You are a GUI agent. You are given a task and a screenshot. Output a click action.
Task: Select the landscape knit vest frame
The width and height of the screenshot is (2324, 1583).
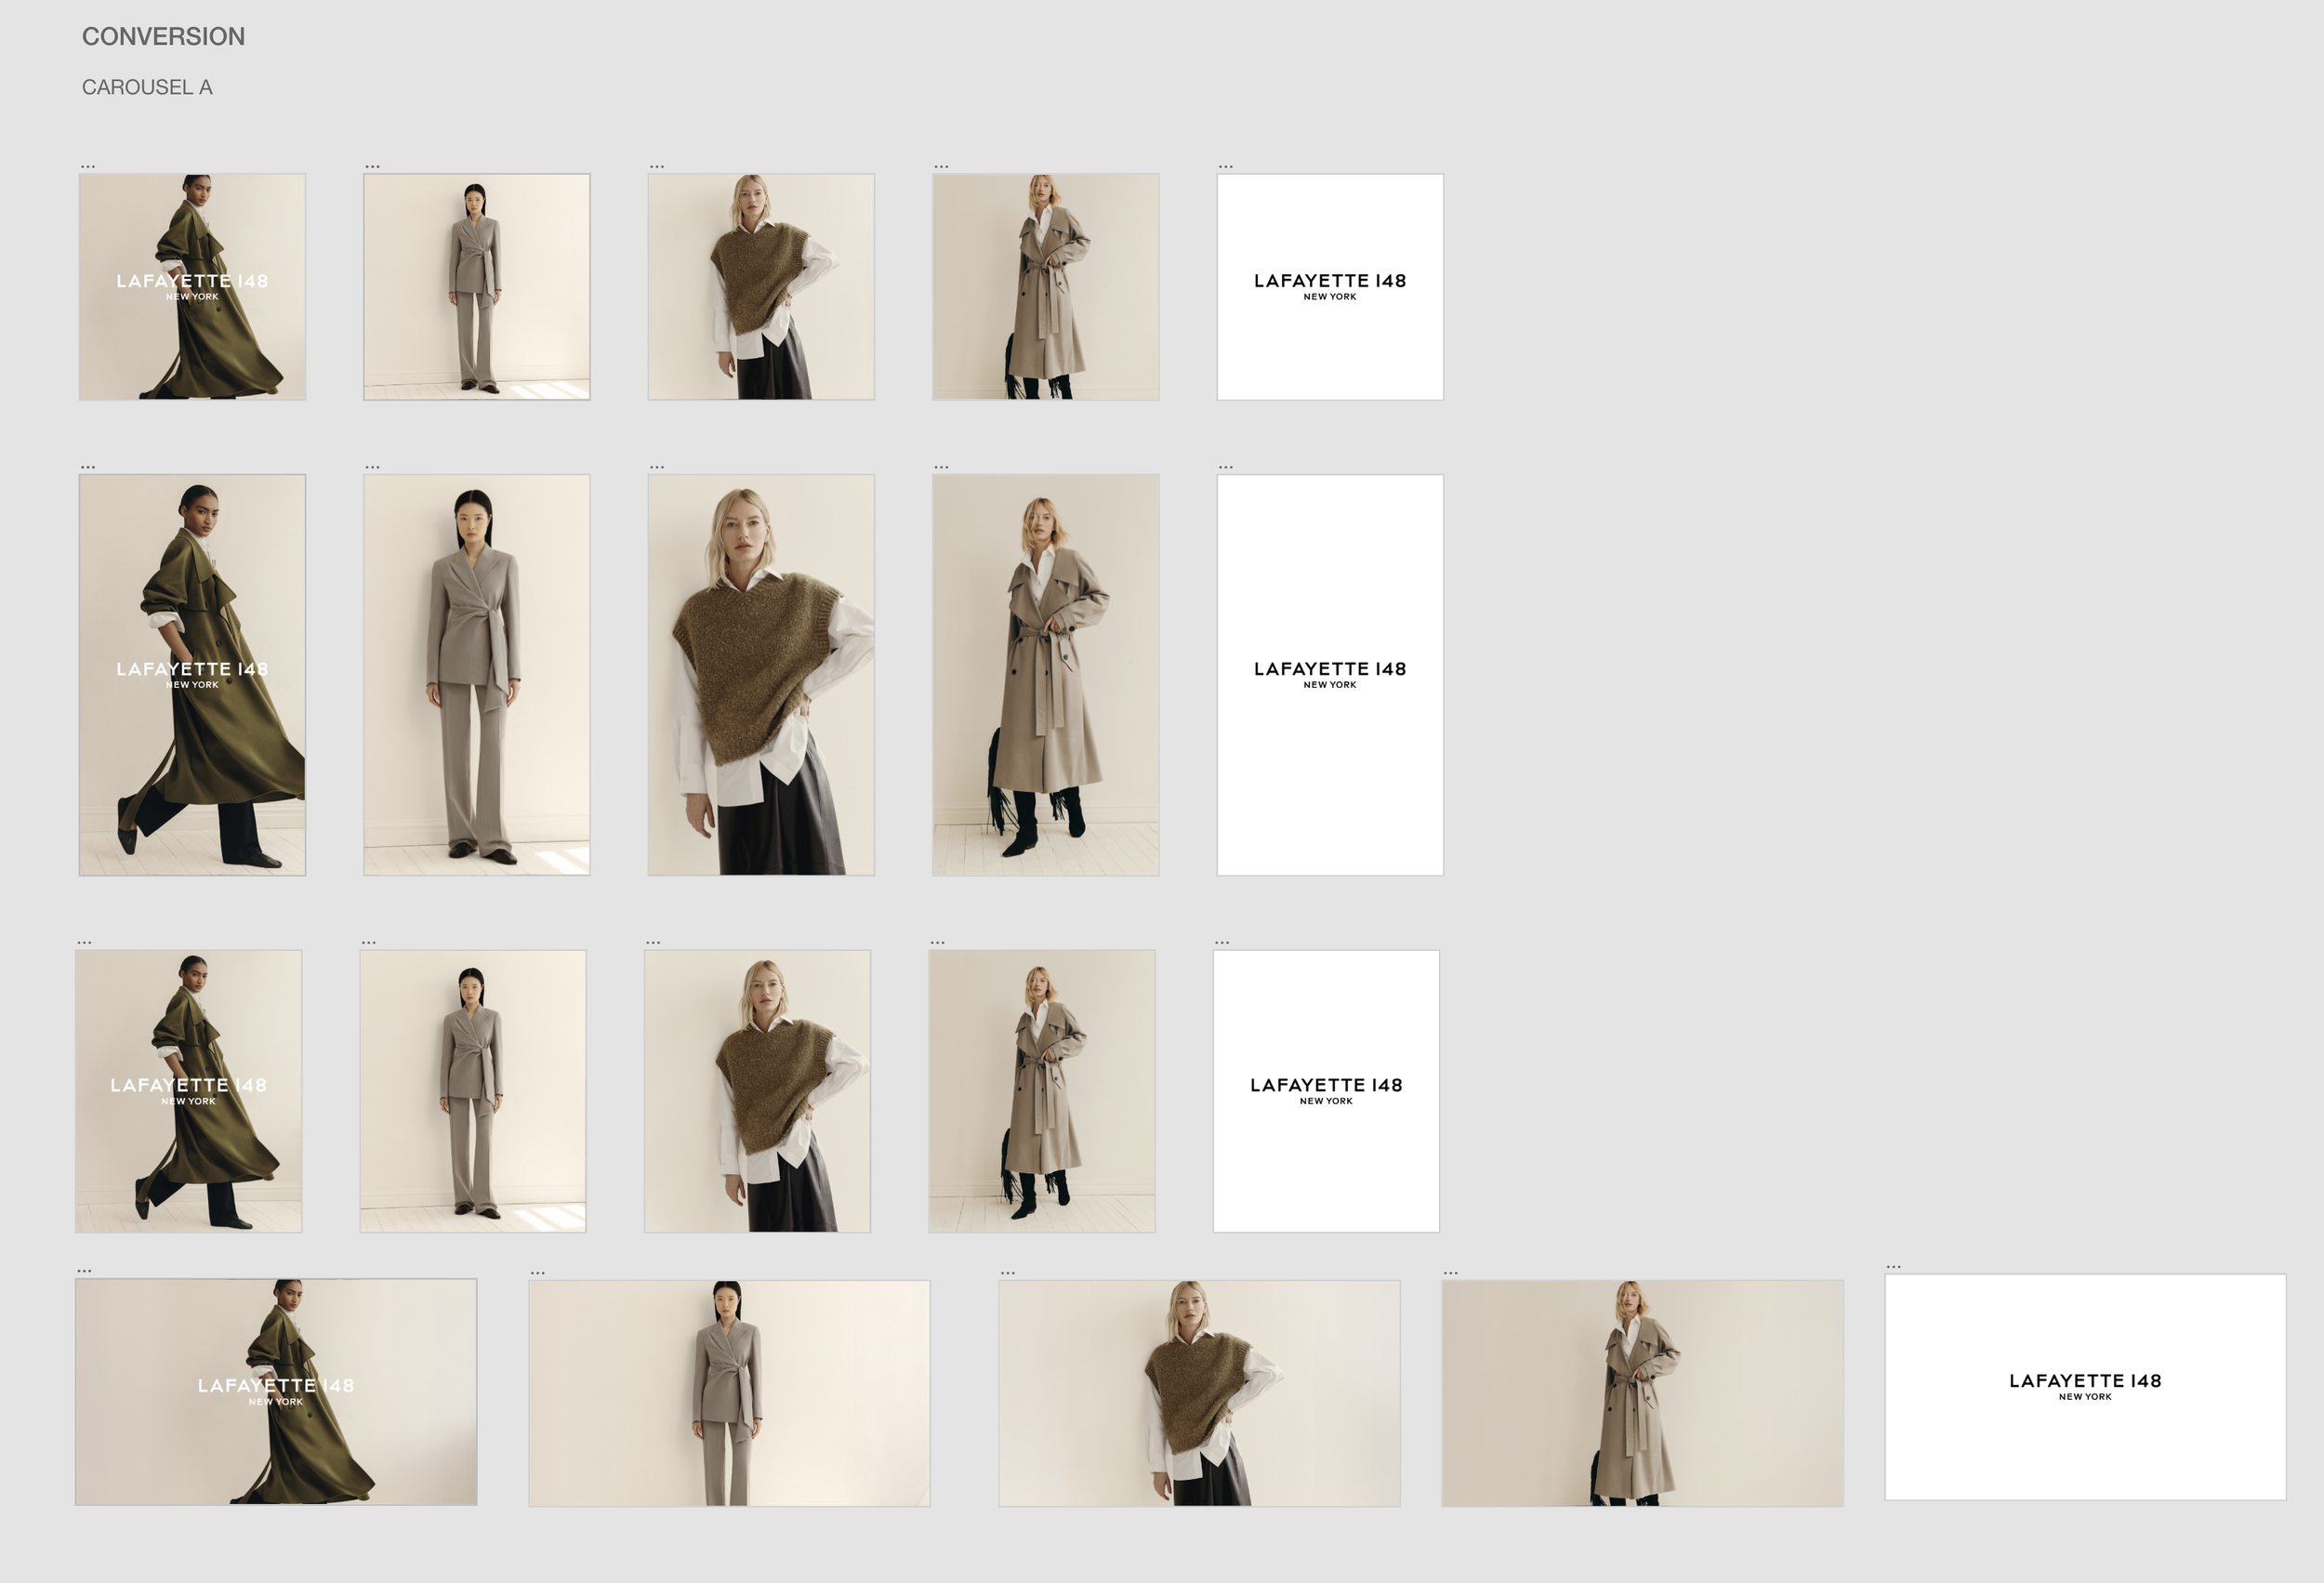click(x=1199, y=1393)
